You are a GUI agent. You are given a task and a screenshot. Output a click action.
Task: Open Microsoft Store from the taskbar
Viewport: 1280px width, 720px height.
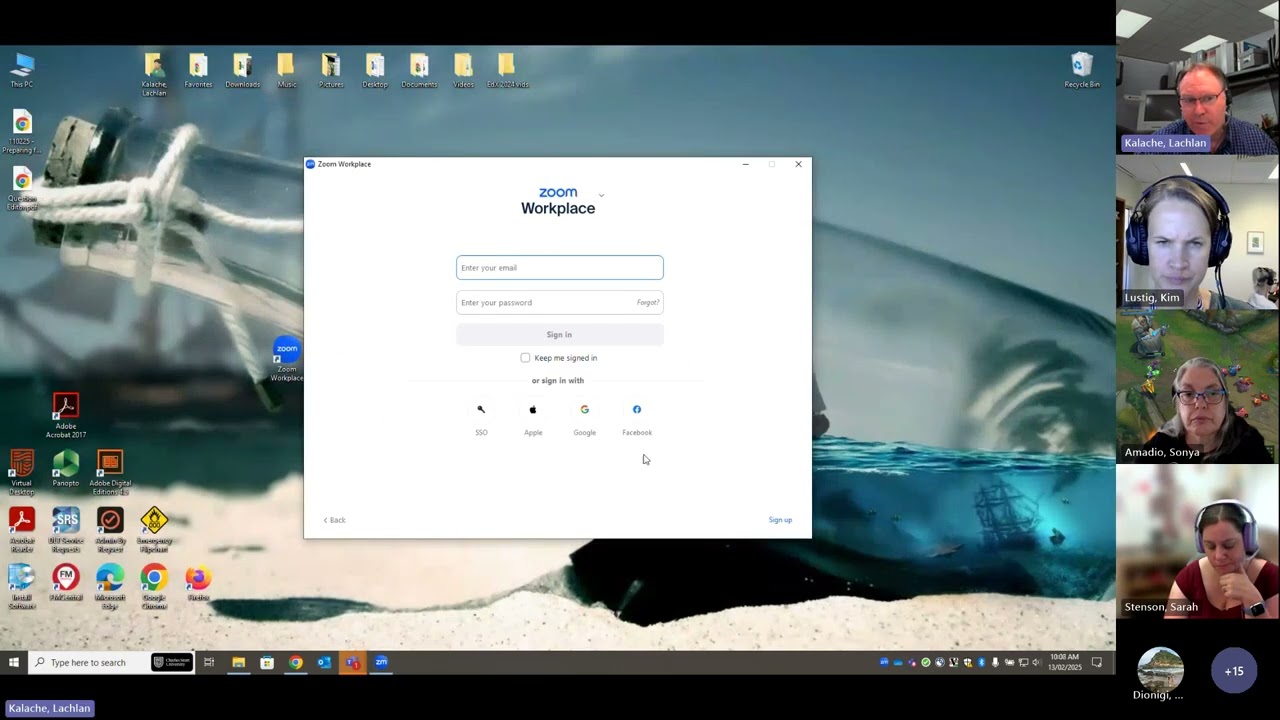coord(267,662)
